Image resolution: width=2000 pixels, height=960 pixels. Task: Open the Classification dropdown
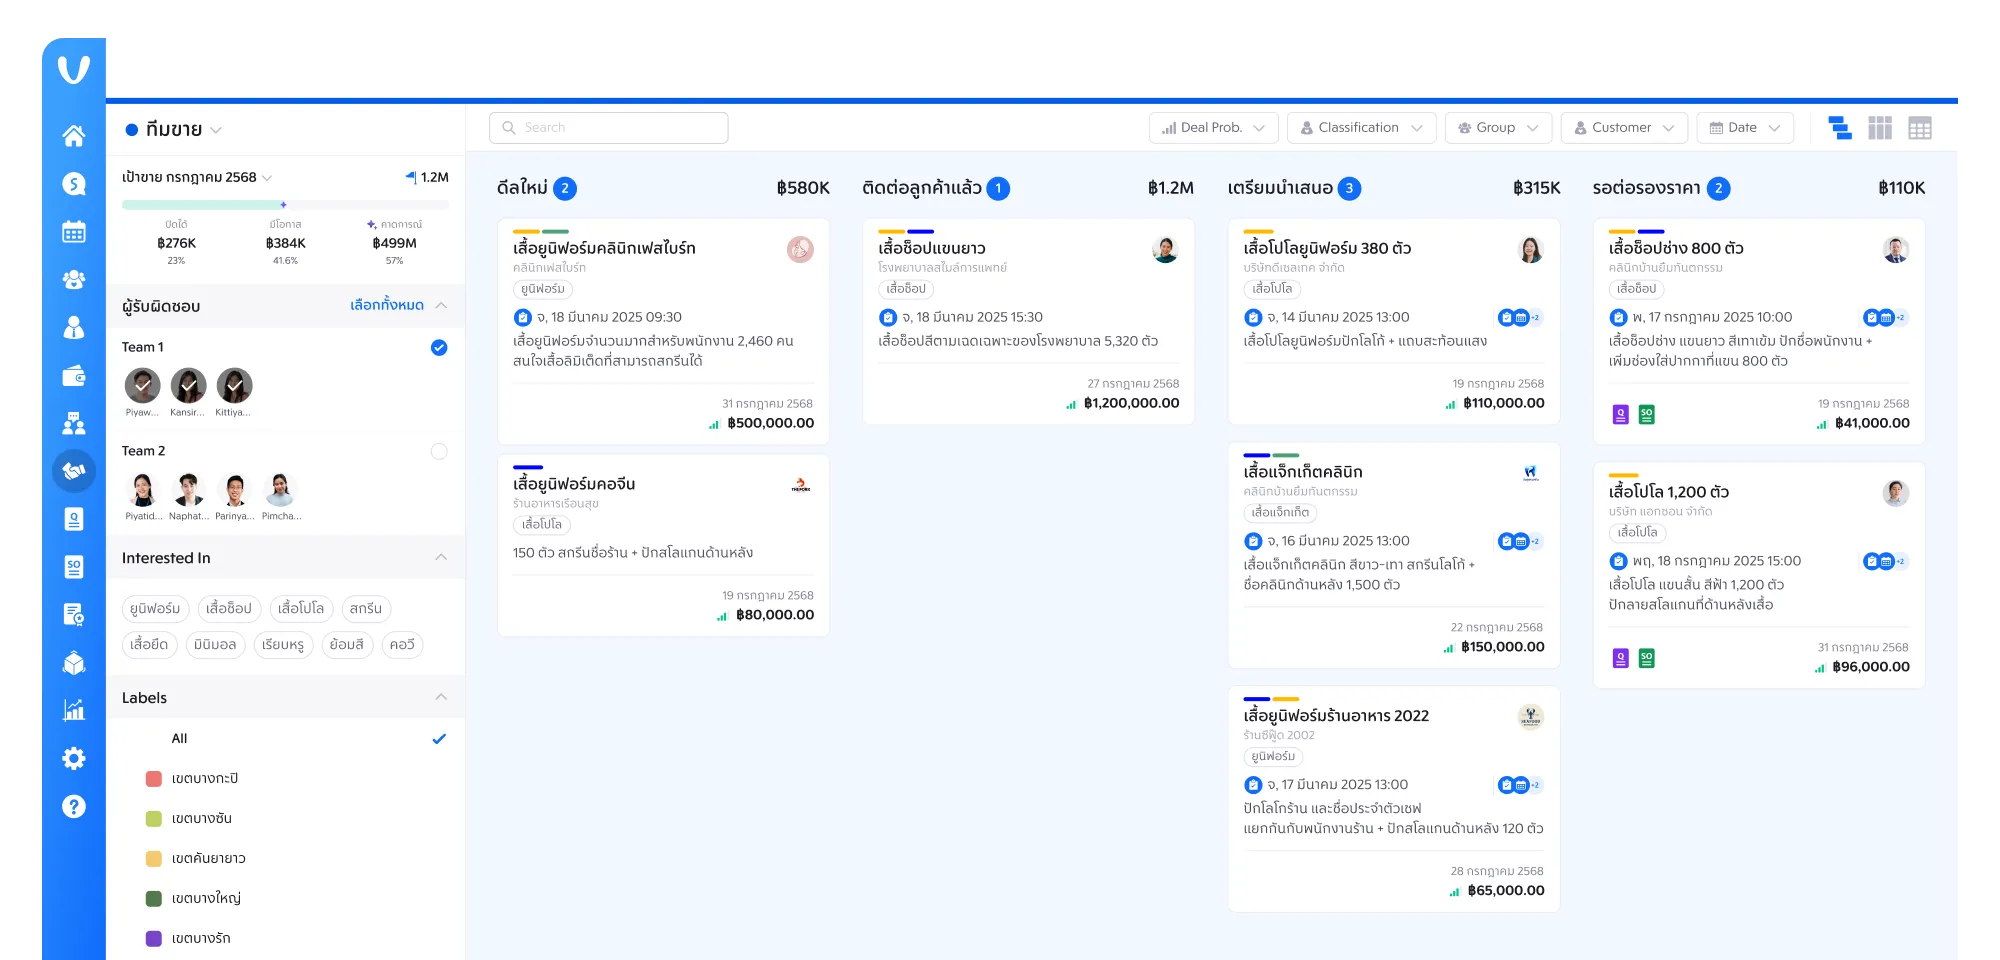1362,128
